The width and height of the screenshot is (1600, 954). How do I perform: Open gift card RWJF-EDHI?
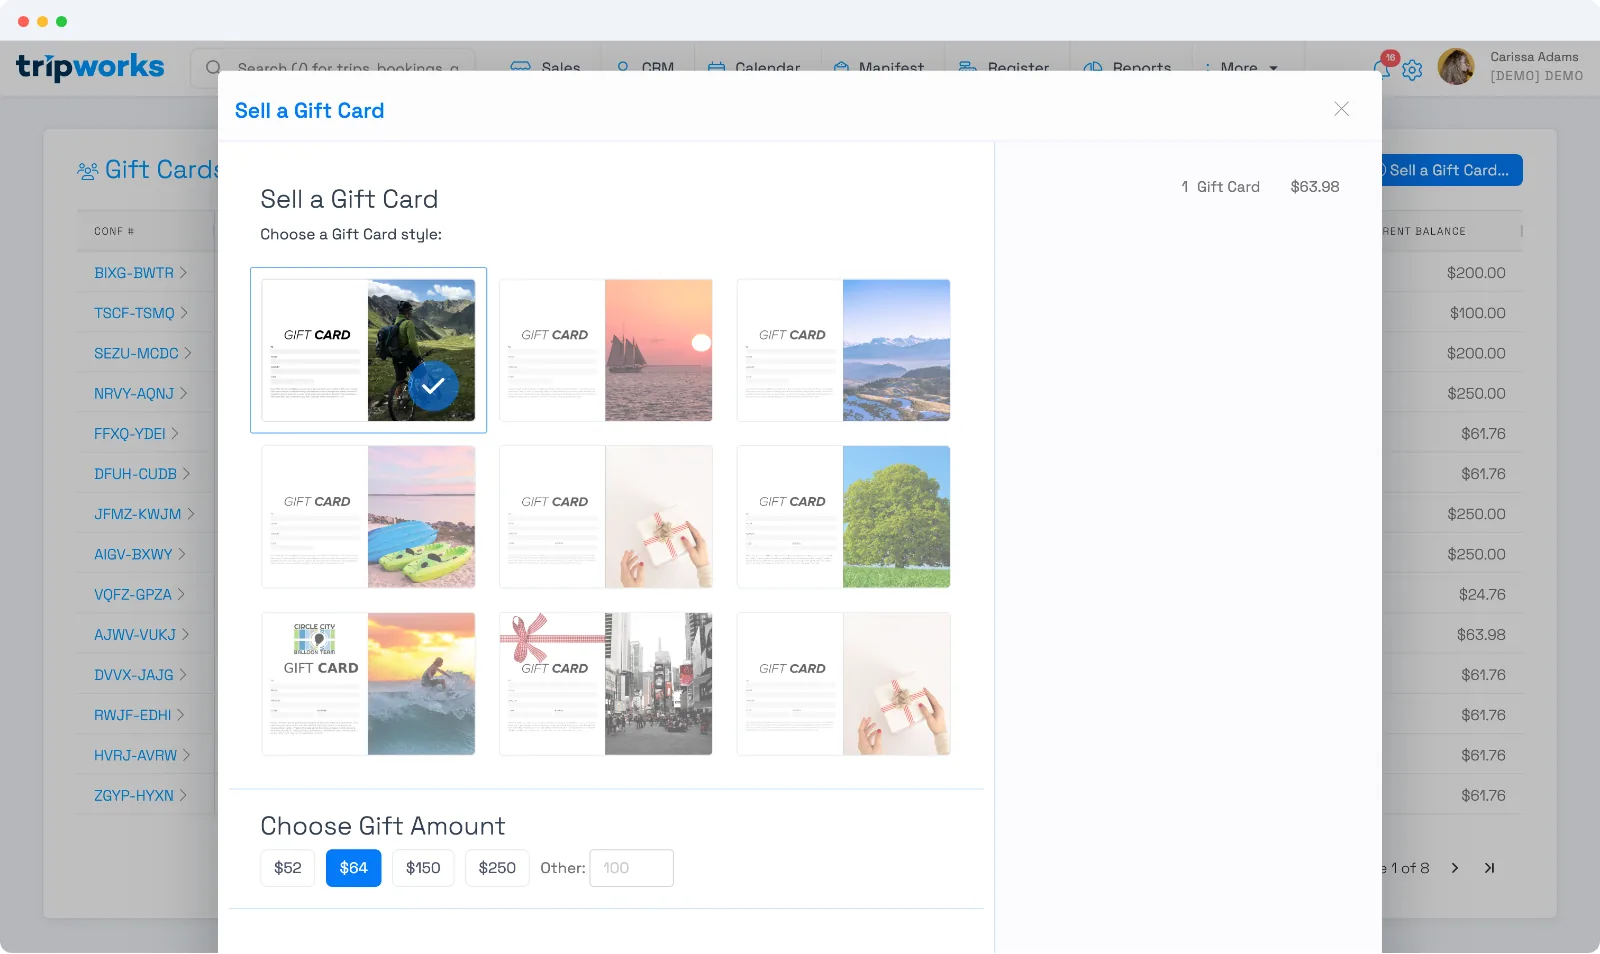tap(140, 715)
